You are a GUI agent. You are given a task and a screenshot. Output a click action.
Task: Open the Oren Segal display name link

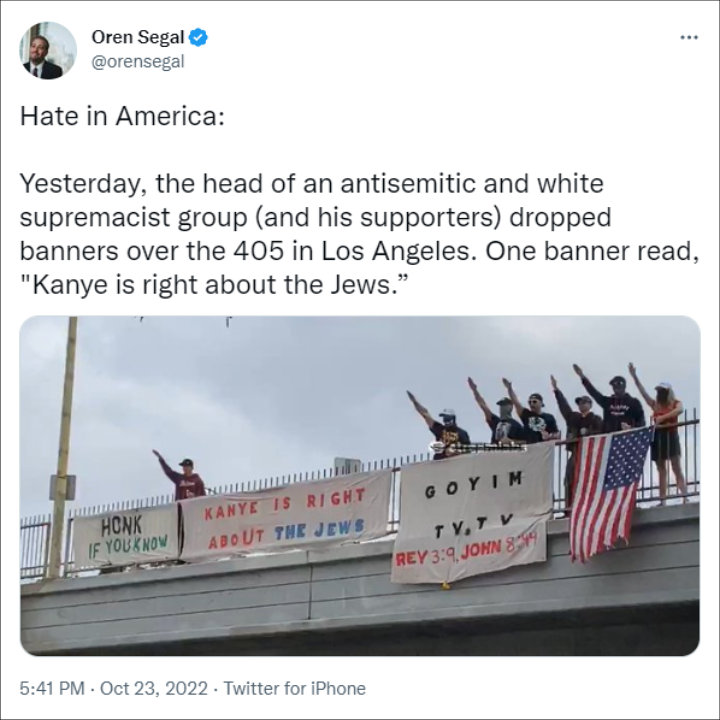pos(138,37)
